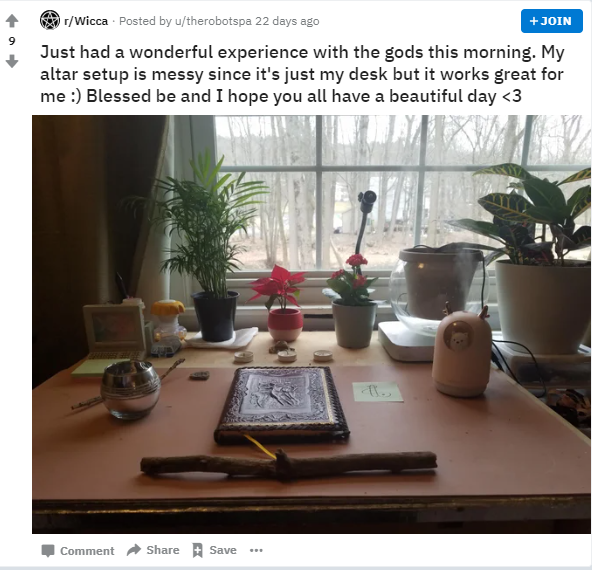Expand the altar desk photo
The height and width of the screenshot is (570, 592).
coord(311,324)
